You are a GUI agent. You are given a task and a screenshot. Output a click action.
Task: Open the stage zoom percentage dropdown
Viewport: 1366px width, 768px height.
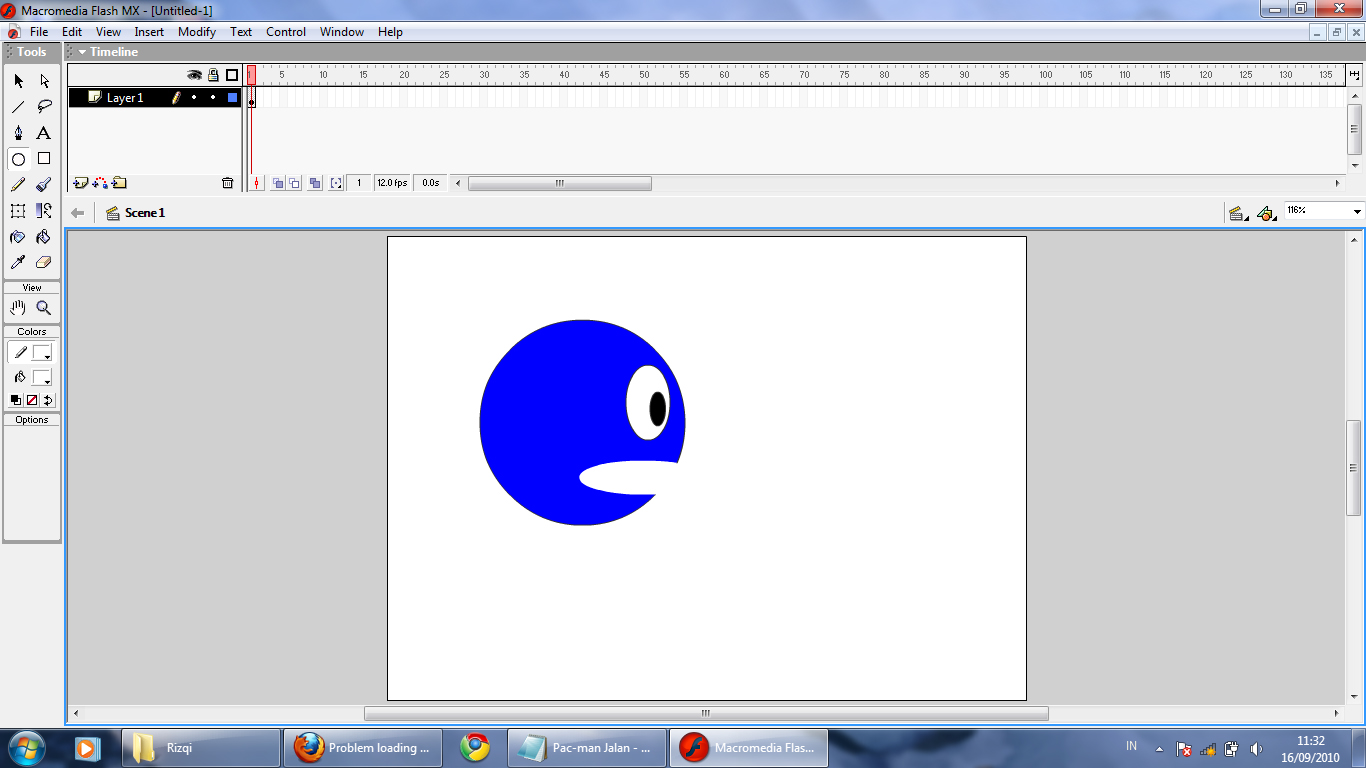[1357, 212]
